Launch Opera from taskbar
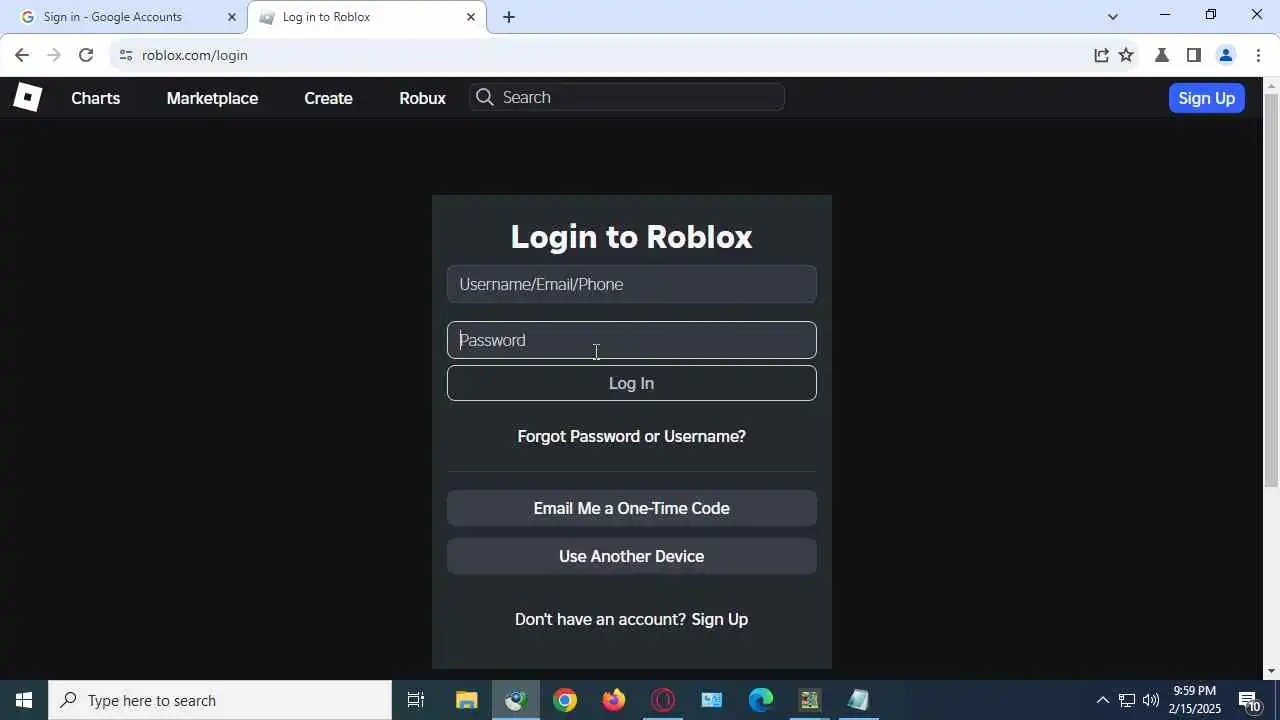1280x720 pixels. click(663, 700)
